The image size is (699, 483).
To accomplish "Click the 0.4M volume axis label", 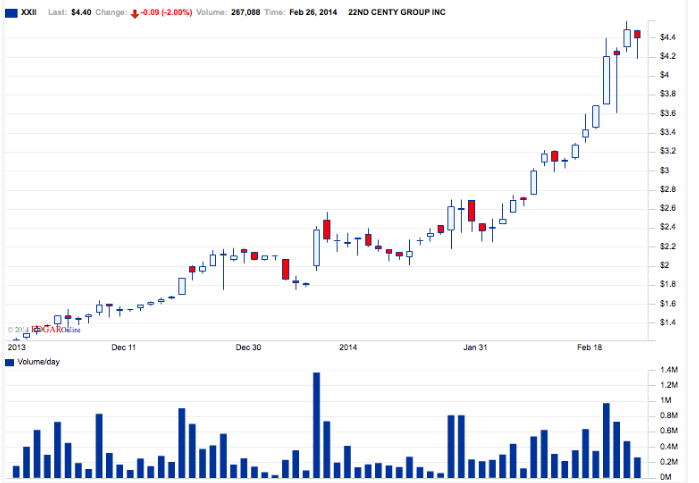I will (669, 447).
